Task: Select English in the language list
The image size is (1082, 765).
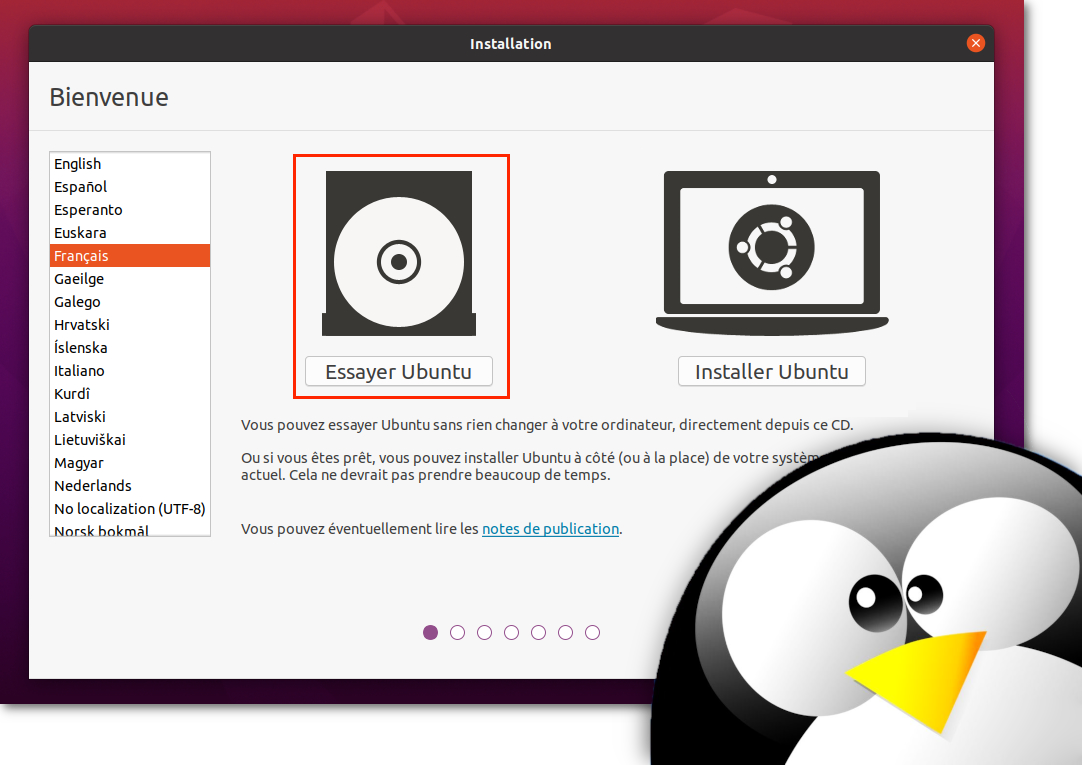Action: point(78,163)
